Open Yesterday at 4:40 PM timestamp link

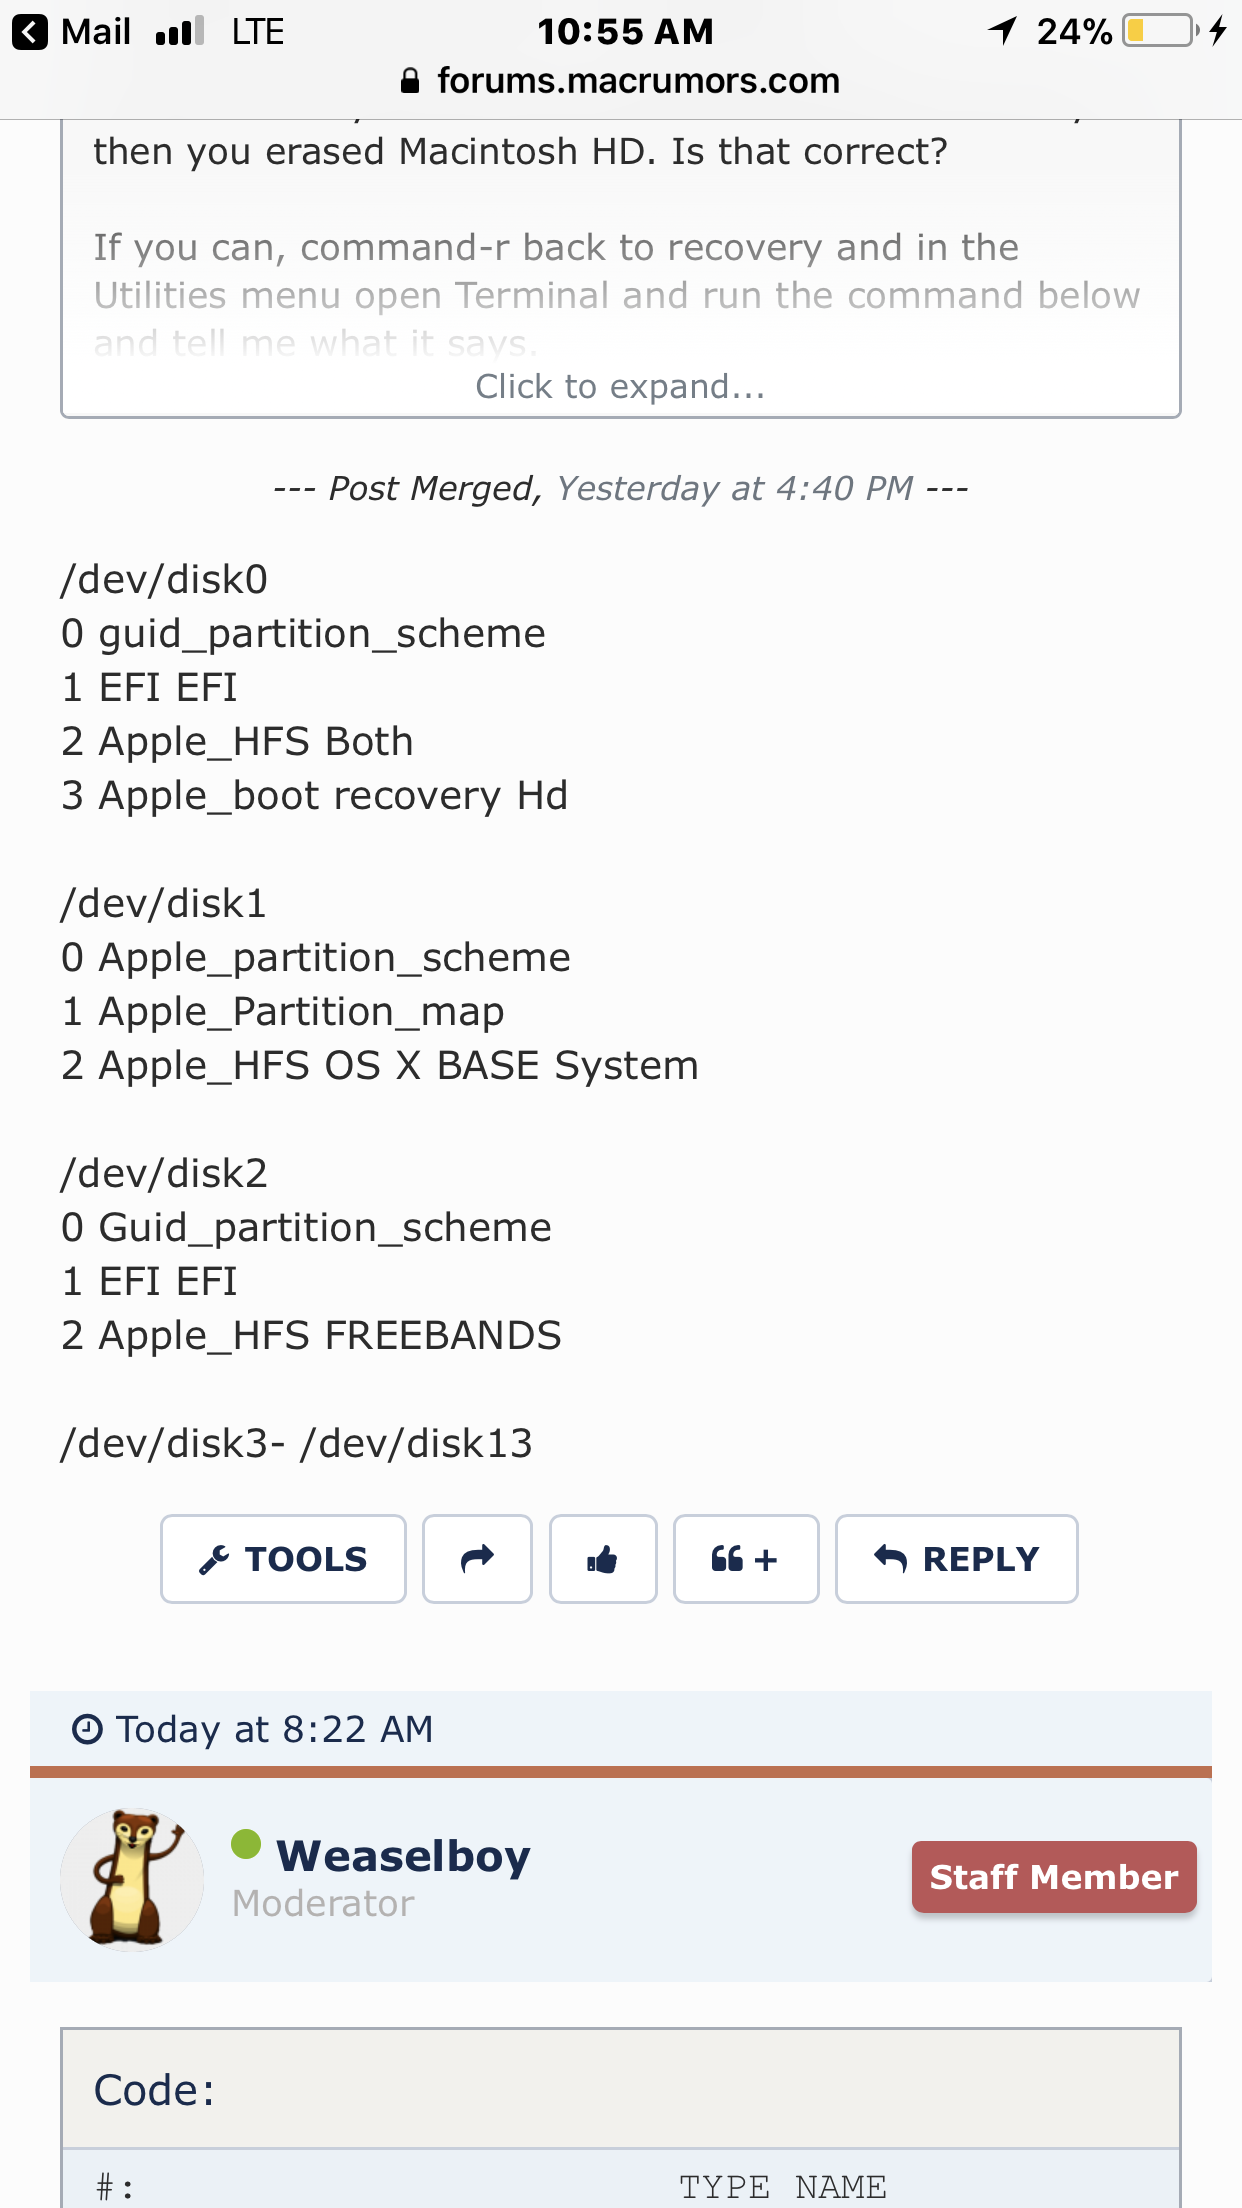[x=735, y=488]
